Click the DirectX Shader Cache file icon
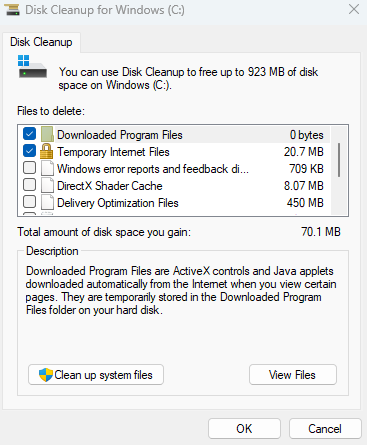The width and height of the screenshot is (367, 445). point(47,185)
